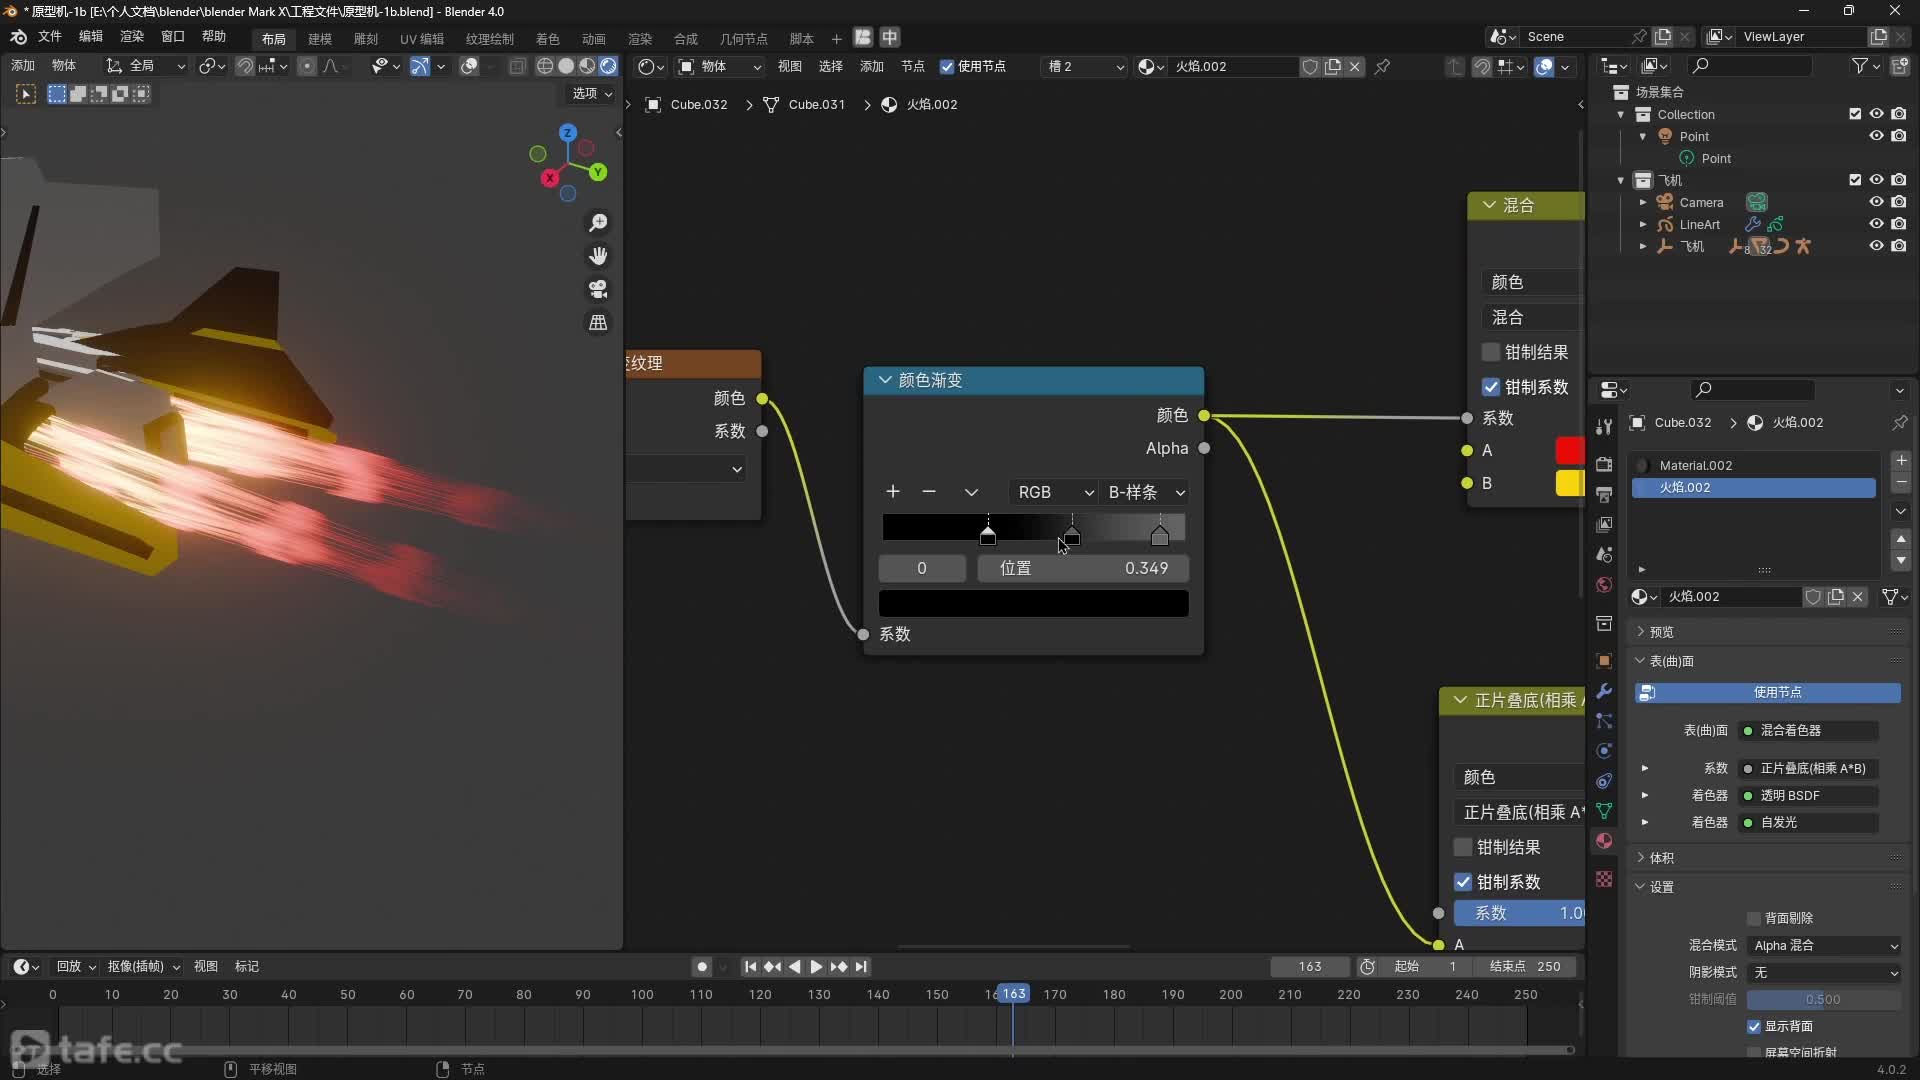Open the 槽 2 material slot dropdown
Viewport: 1920px width, 1080px height.
tap(1086, 66)
